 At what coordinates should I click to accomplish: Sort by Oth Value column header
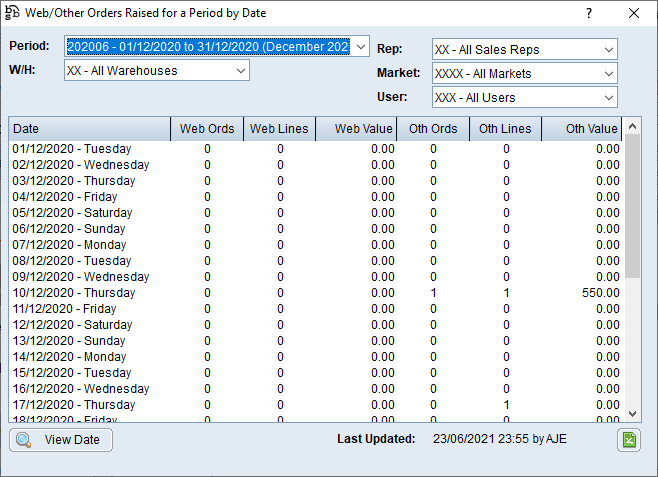point(583,129)
